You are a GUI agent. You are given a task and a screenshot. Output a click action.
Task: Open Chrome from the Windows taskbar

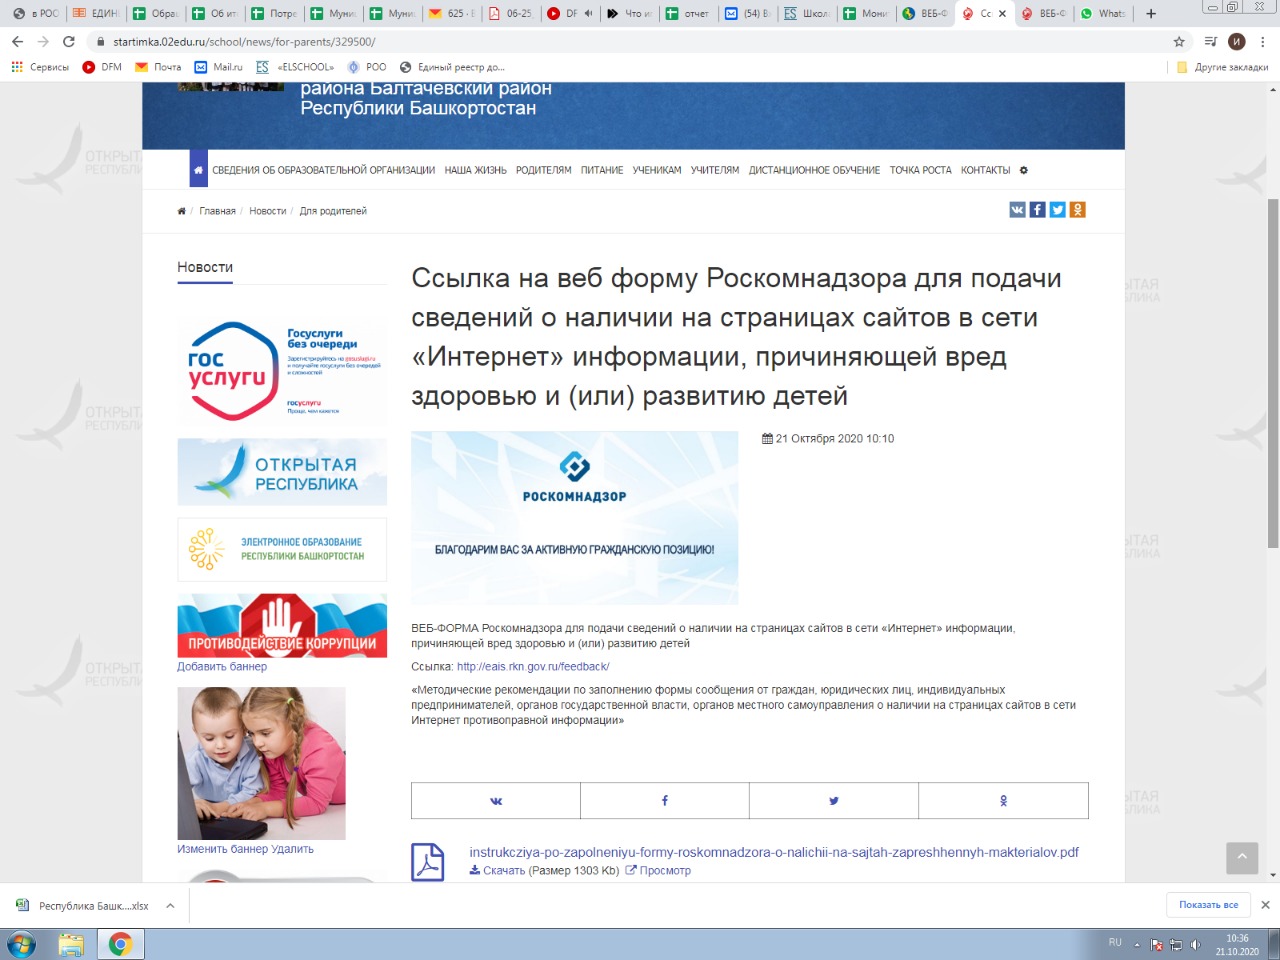120,944
